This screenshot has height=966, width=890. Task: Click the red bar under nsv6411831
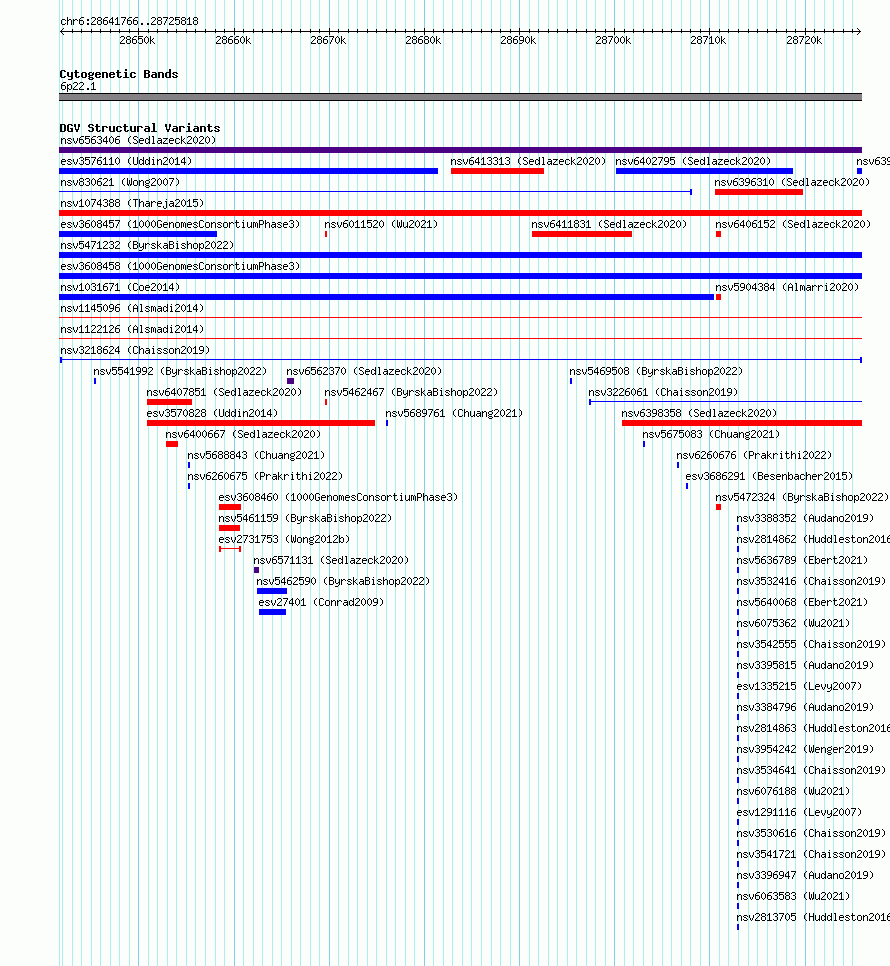(582, 234)
